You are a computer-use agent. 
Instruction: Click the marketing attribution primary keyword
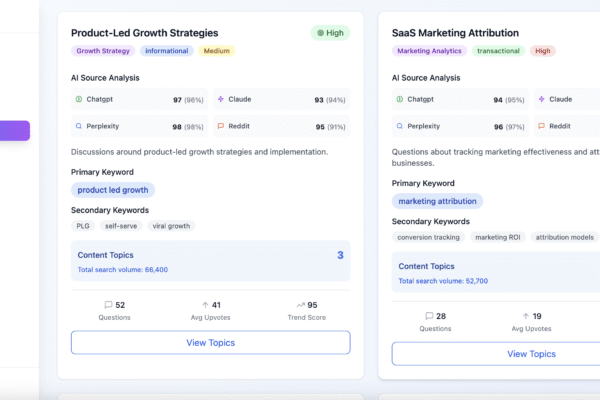pos(437,201)
